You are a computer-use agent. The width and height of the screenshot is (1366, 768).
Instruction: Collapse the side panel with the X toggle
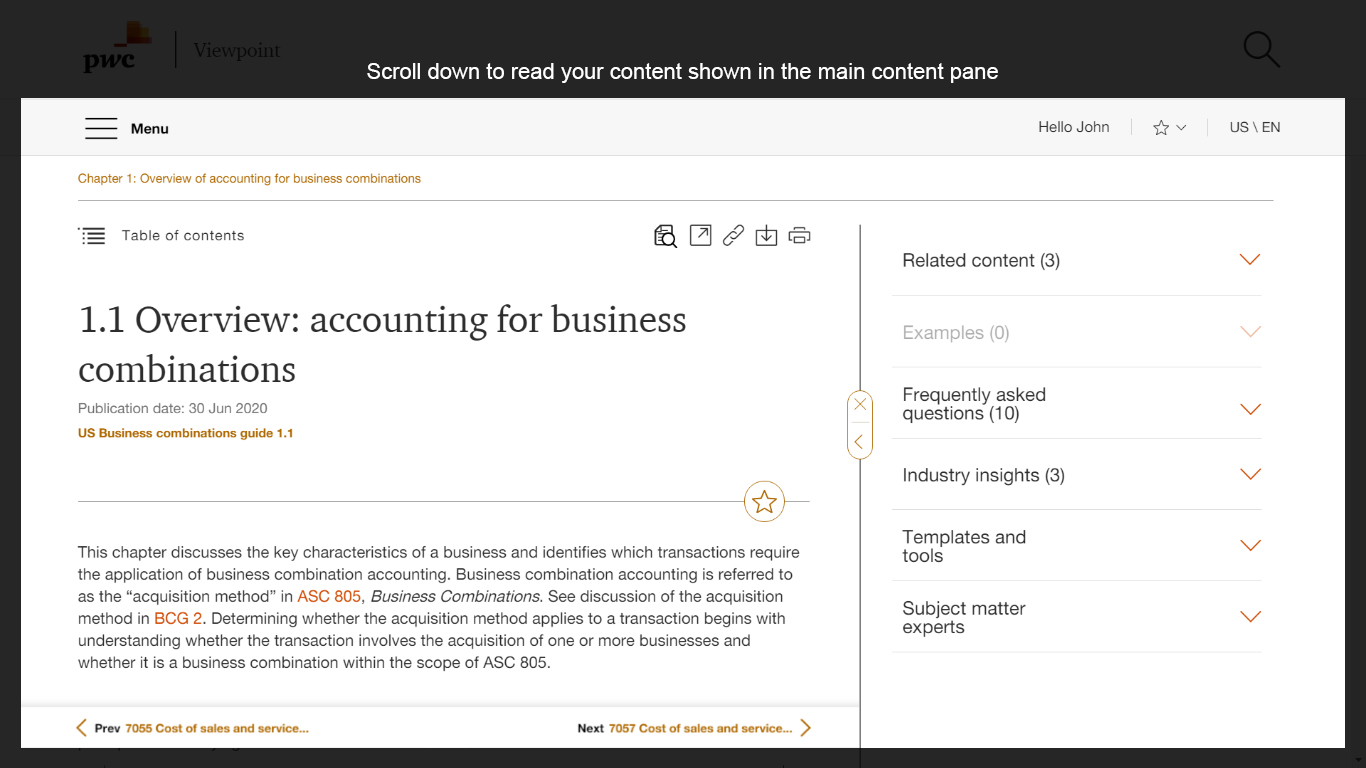click(860, 404)
